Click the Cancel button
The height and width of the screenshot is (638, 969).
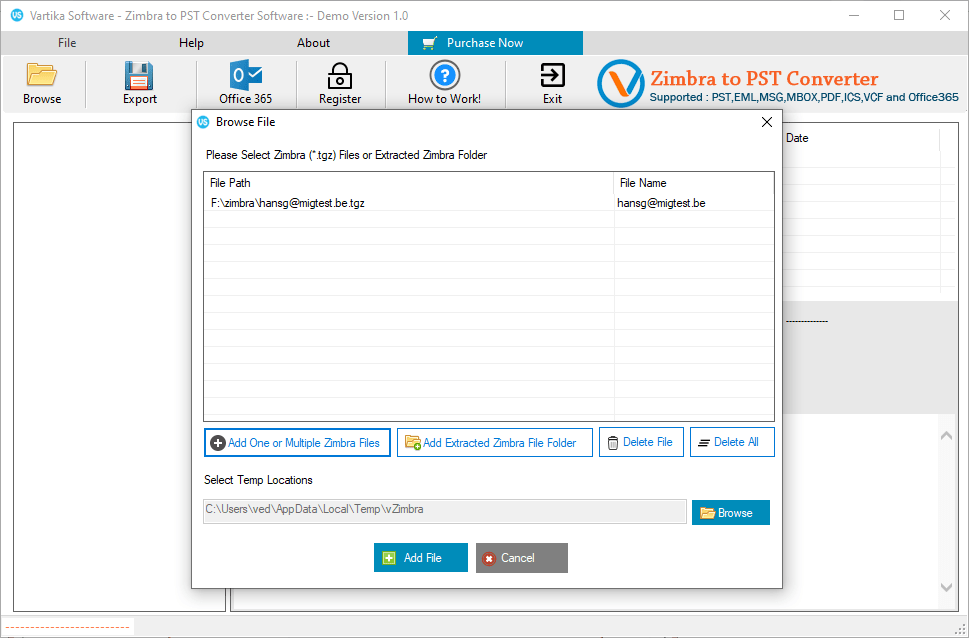(x=522, y=558)
